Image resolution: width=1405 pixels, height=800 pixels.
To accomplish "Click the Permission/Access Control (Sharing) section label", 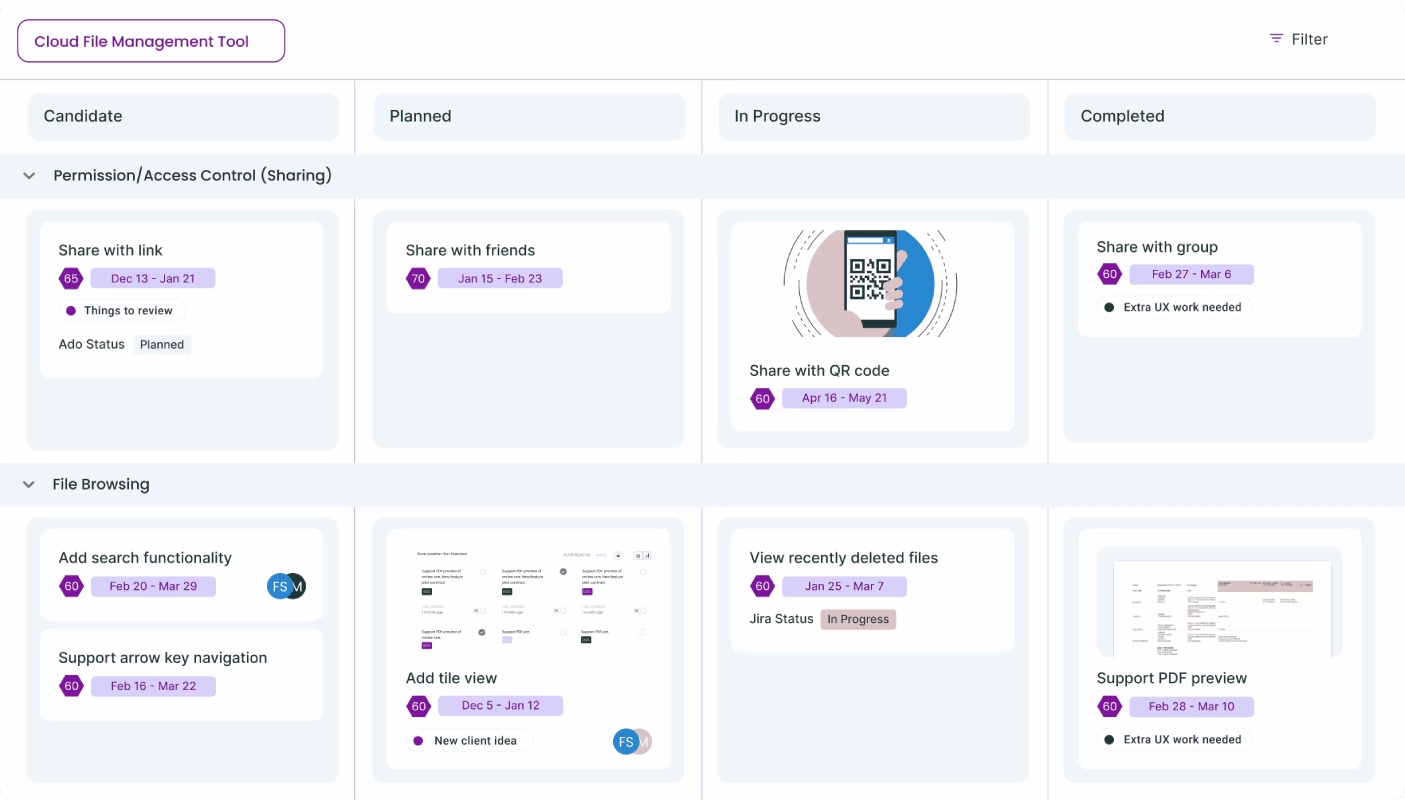I will 192,175.
